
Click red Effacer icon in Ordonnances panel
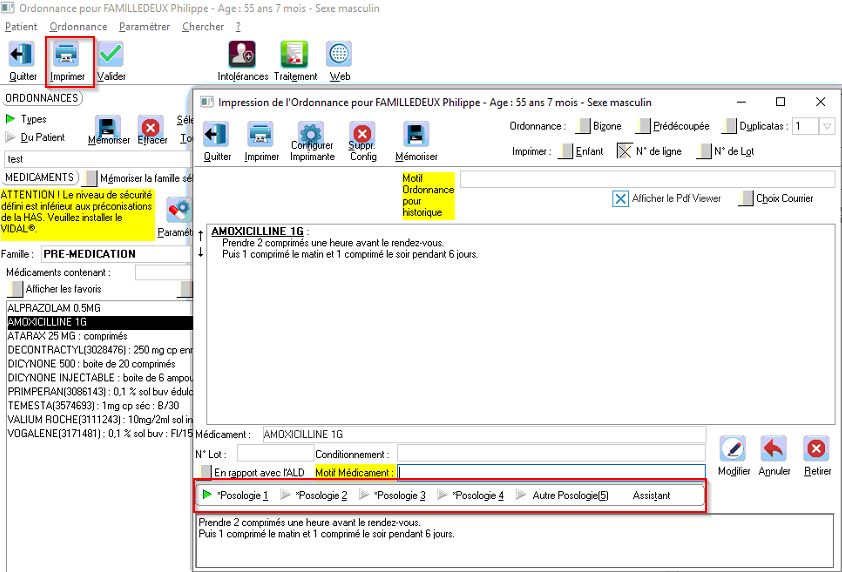[x=151, y=127]
